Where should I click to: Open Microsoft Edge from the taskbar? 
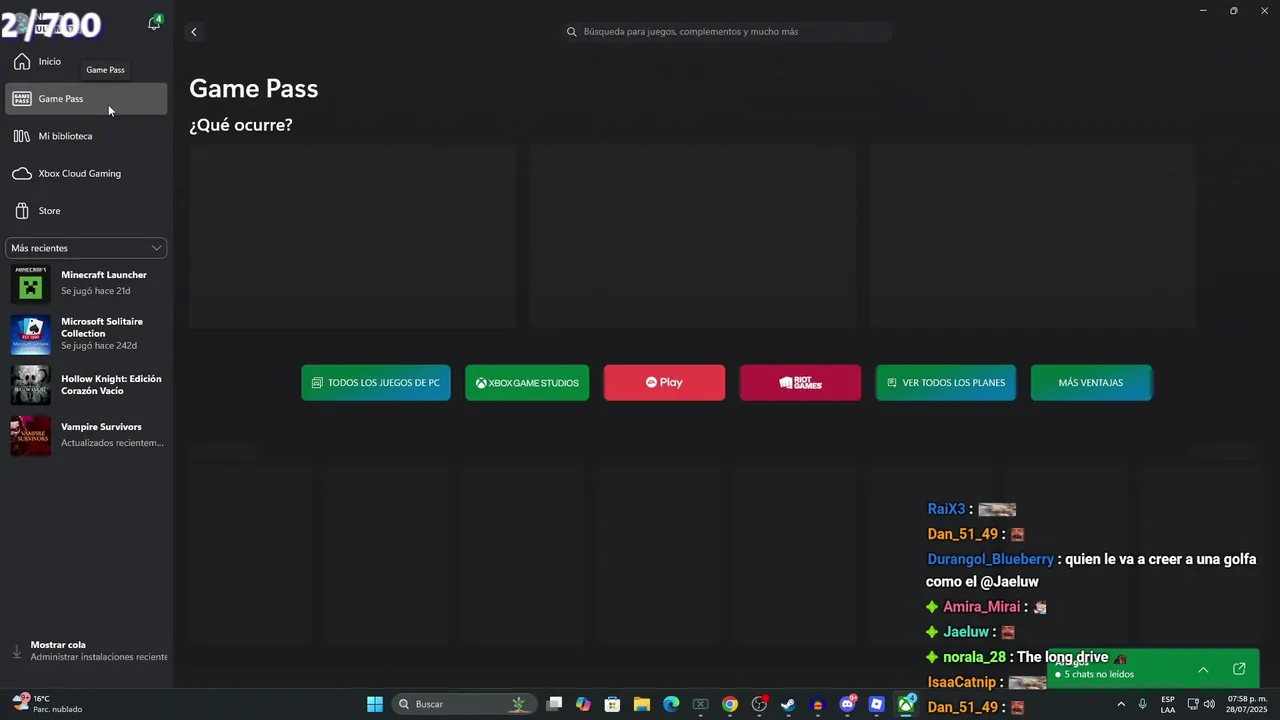671,704
